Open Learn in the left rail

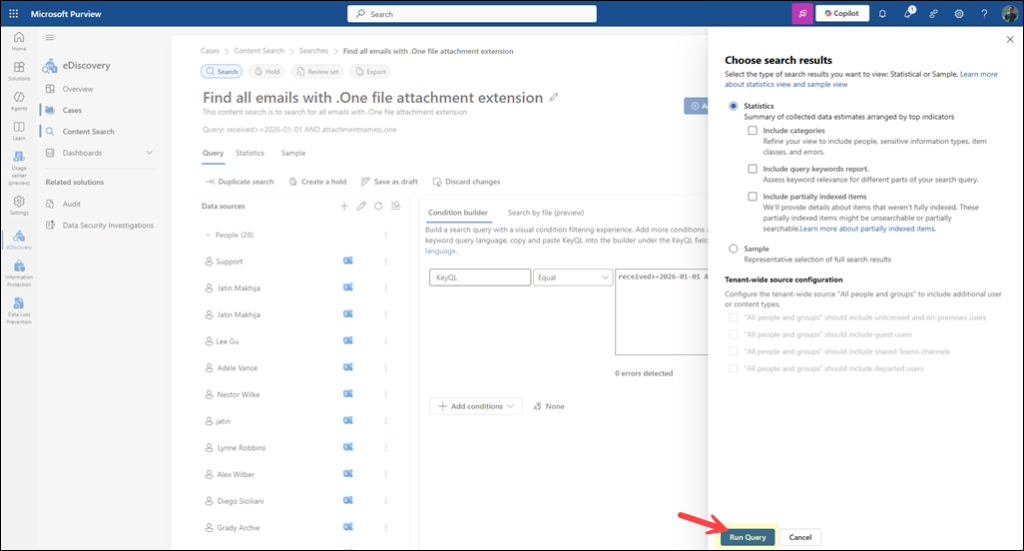point(19,131)
